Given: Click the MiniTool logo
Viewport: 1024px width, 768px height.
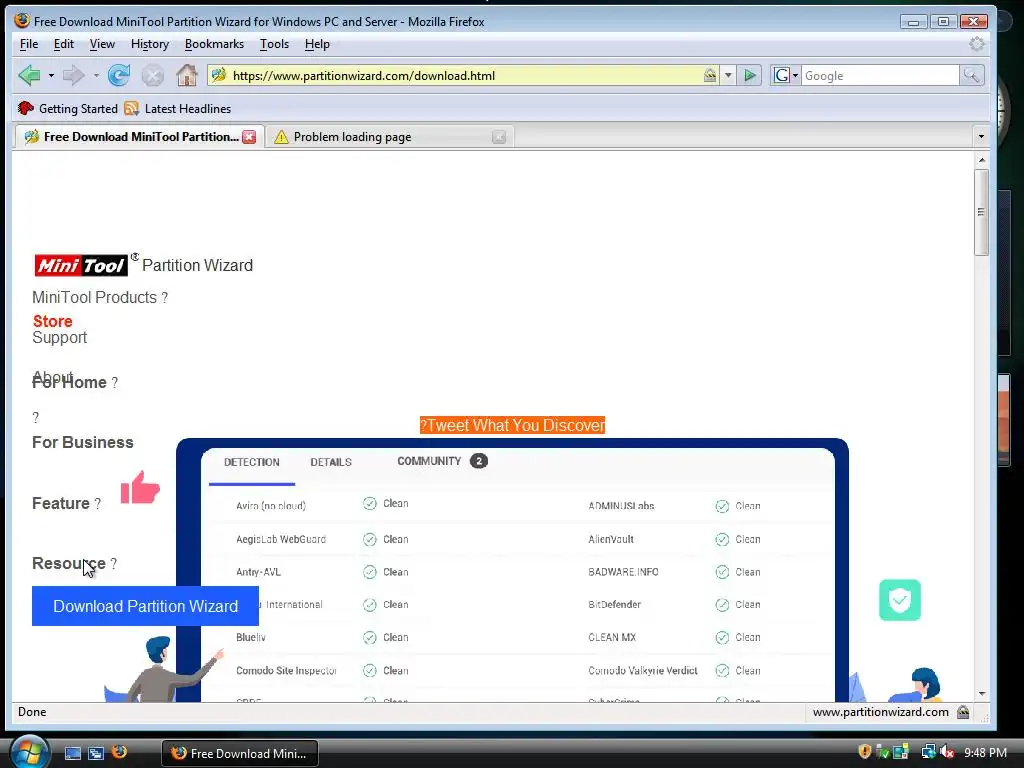Looking at the screenshot, I should pos(81,265).
